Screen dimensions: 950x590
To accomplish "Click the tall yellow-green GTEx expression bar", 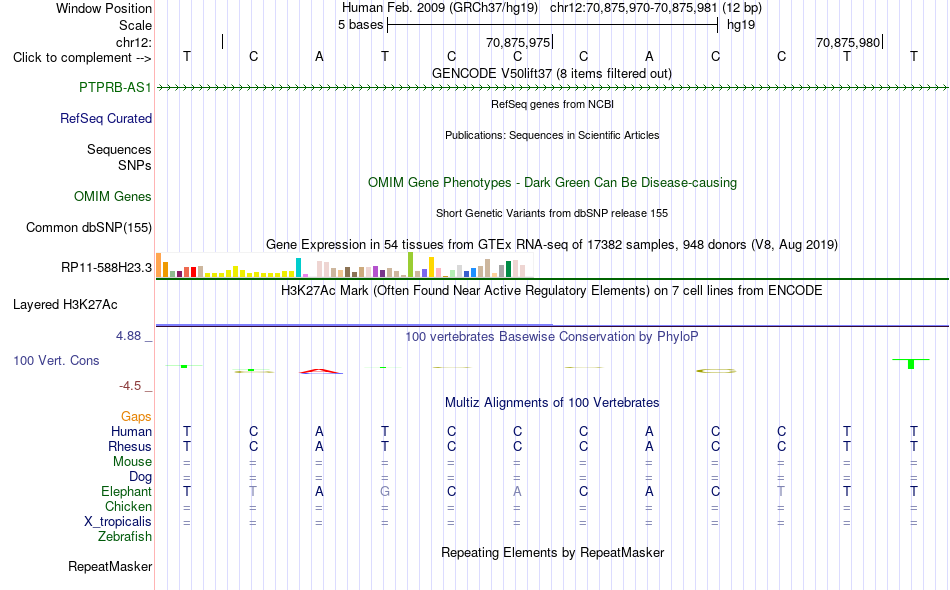I will [411, 265].
